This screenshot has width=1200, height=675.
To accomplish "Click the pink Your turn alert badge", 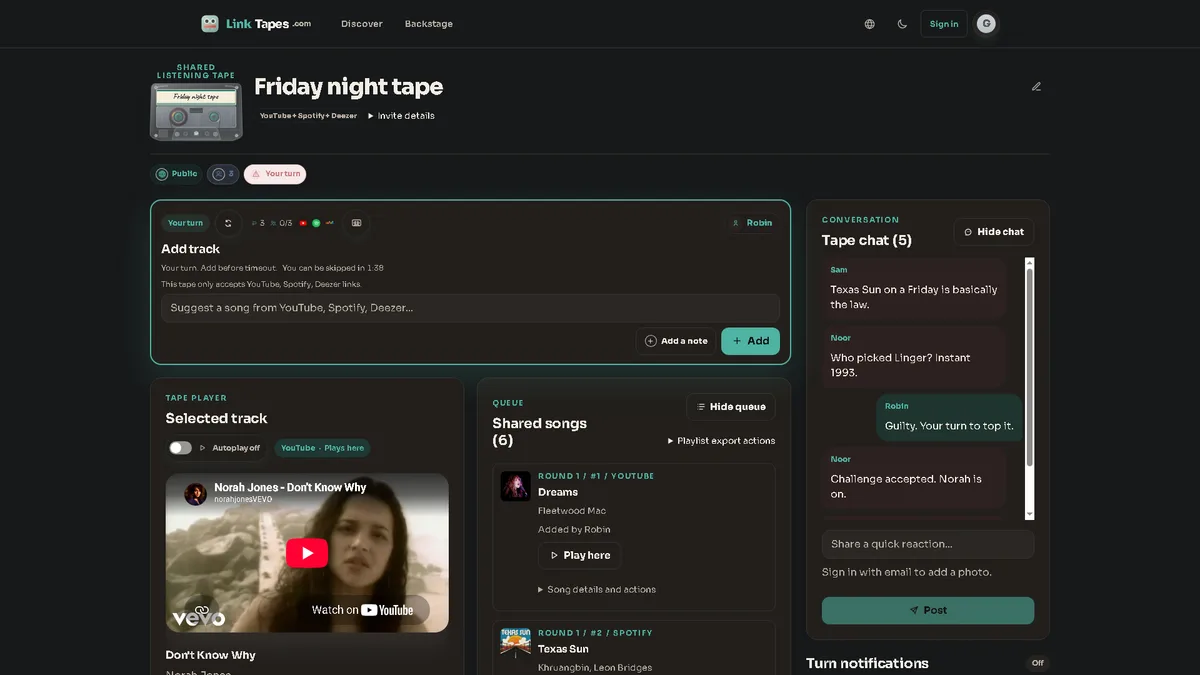I will [275, 174].
